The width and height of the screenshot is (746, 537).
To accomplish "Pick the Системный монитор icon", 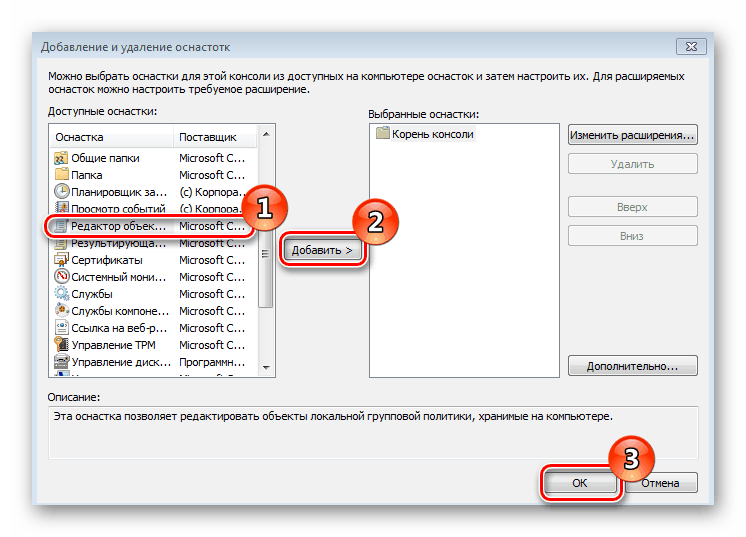I will pos(61,277).
